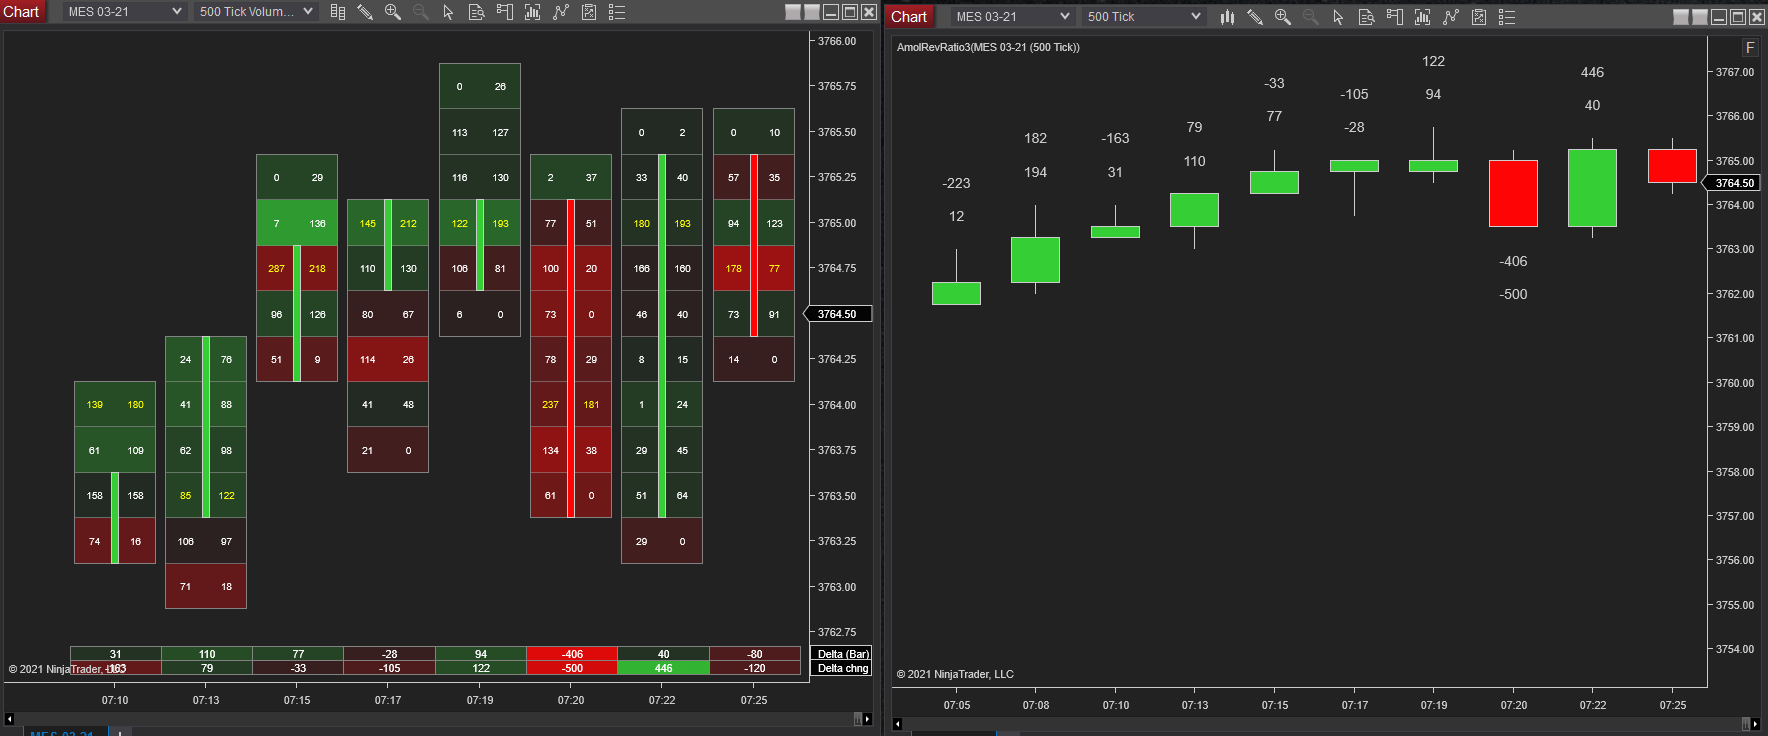Toggle Chart Trader in 500 Tick chart
Screen dimensions: 1768x736
[x=1395, y=17]
